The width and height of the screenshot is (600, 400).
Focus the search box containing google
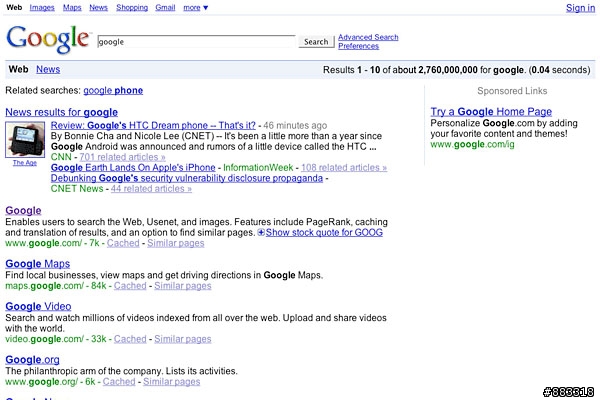[196, 41]
